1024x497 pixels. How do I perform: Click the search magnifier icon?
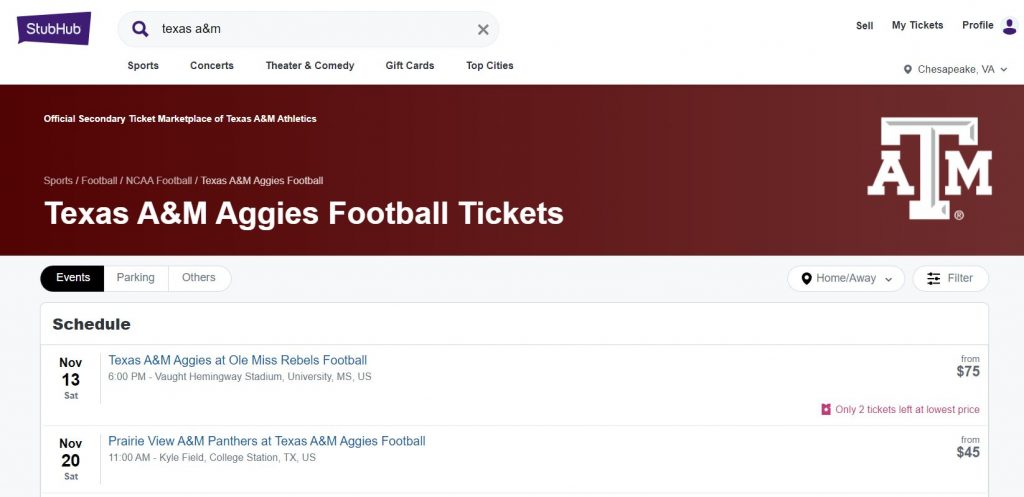click(140, 29)
